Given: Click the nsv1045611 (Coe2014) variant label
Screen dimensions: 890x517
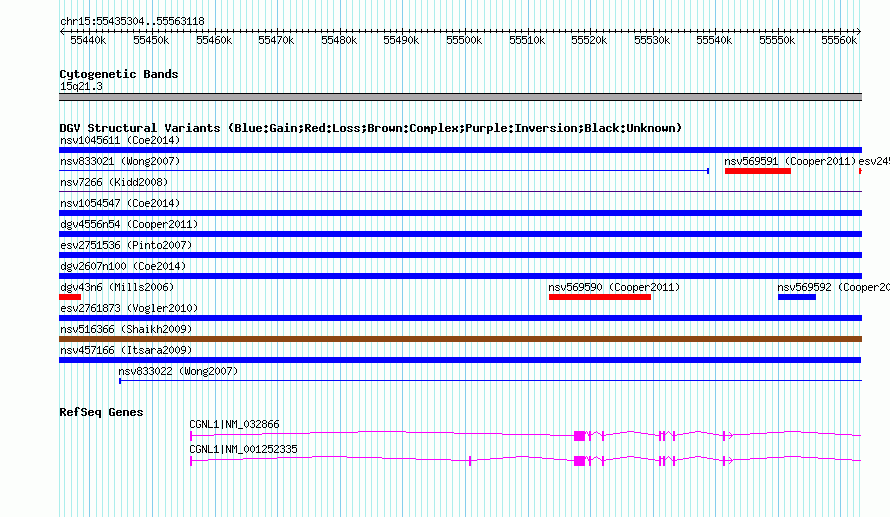Looking at the screenshot, I should pyautogui.click(x=120, y=140).
